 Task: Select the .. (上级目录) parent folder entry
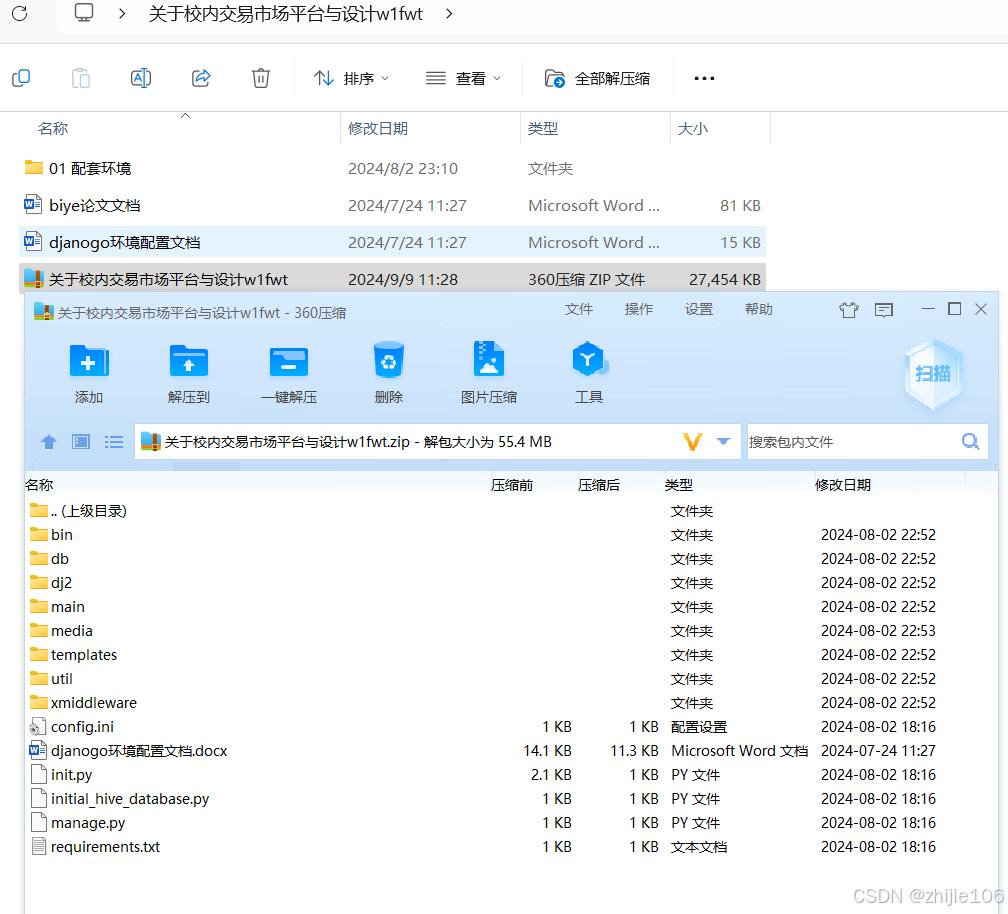(78, 511)
